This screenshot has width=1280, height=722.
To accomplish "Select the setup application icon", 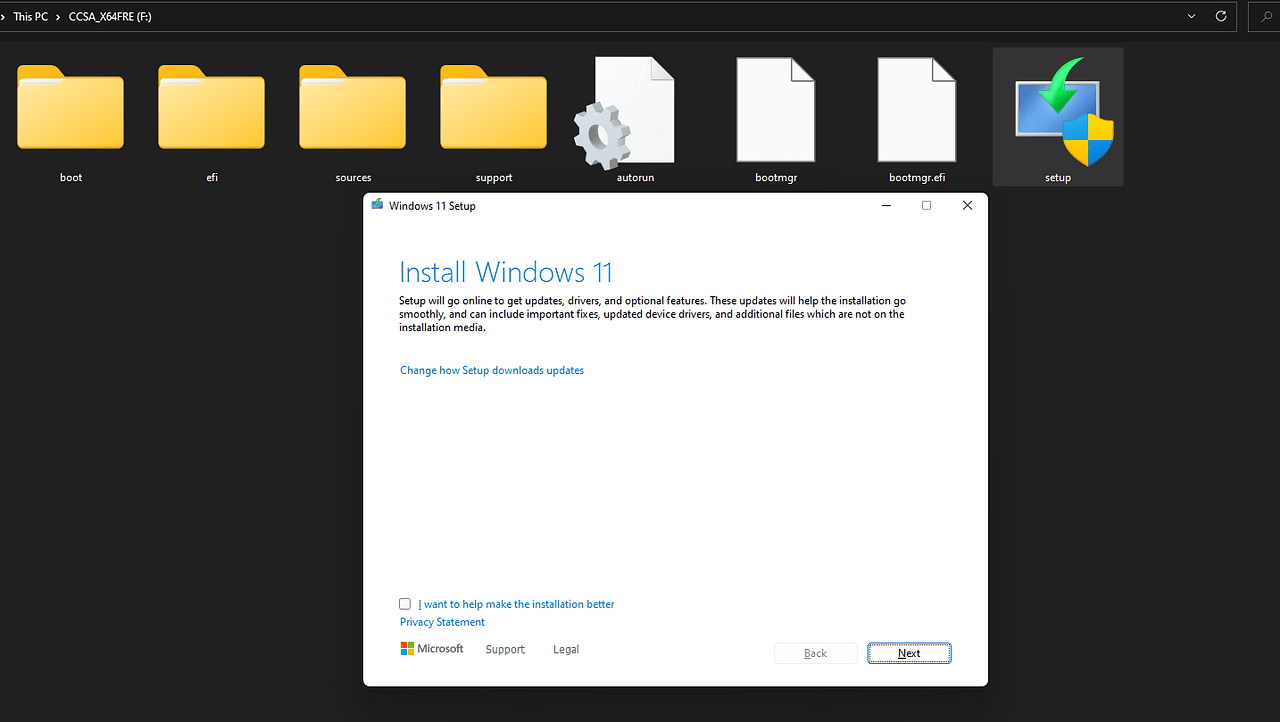I will 1064,112.
